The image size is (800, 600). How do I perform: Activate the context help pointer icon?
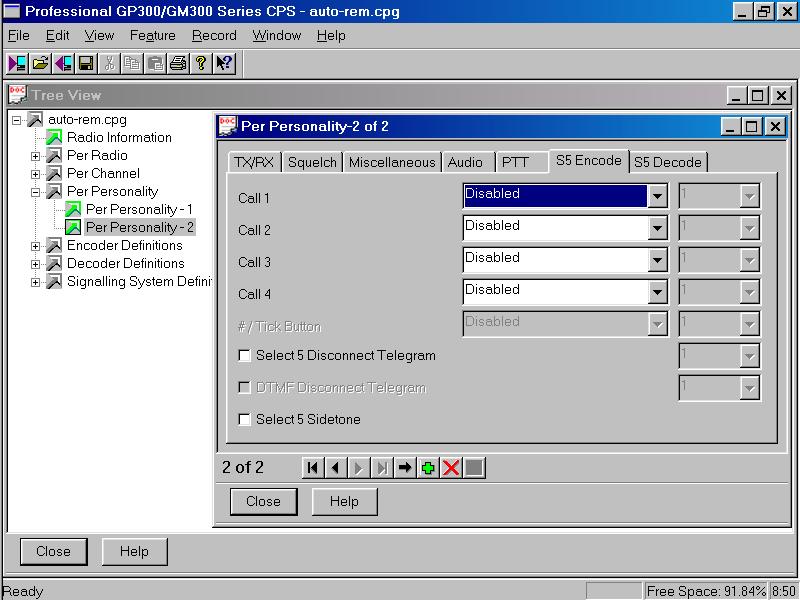tap(224, 63)
